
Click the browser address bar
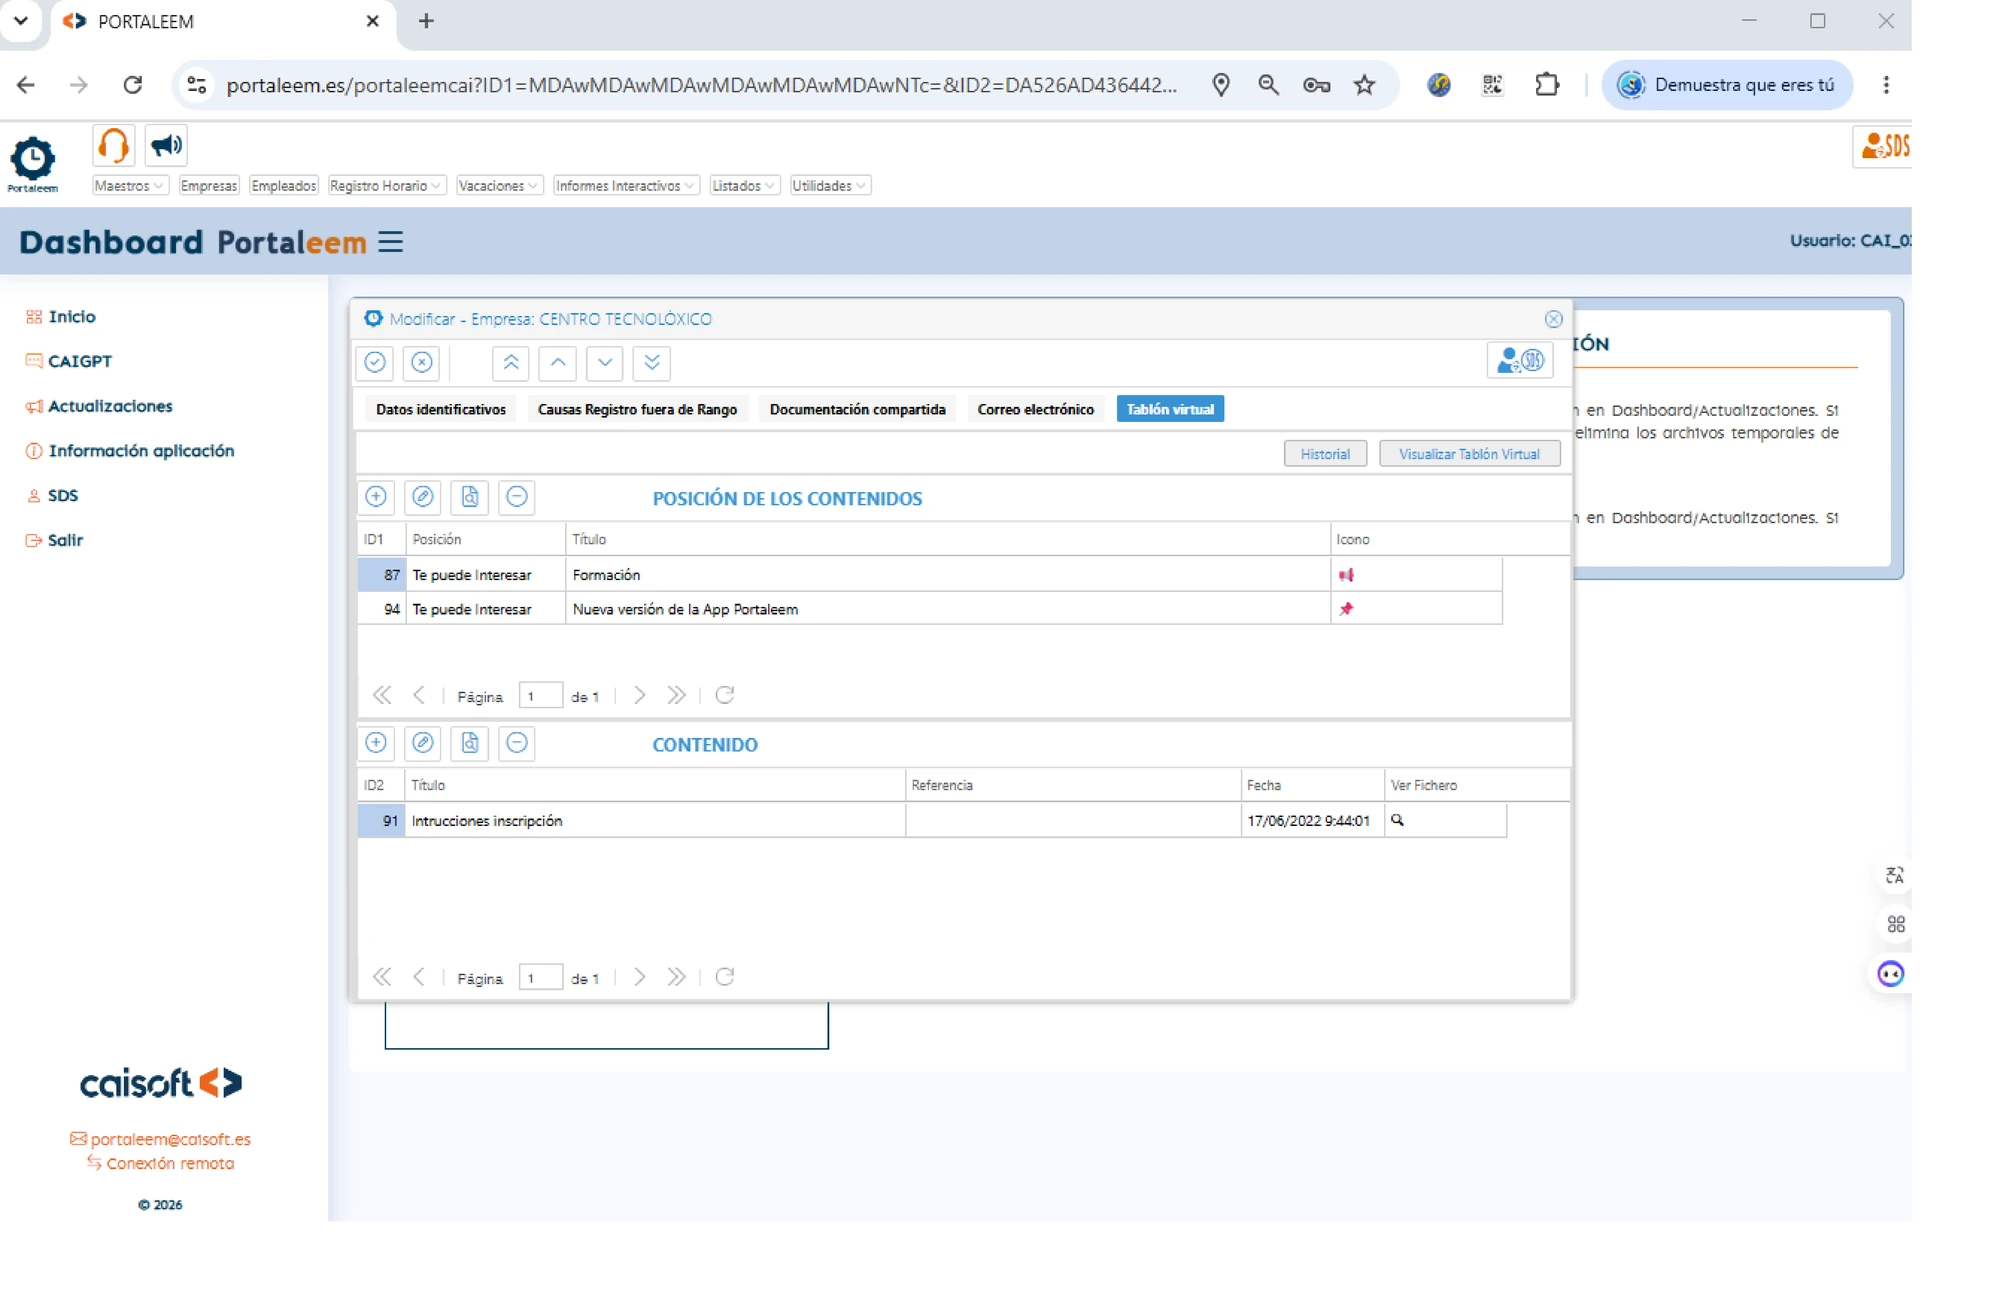(702, 85)
